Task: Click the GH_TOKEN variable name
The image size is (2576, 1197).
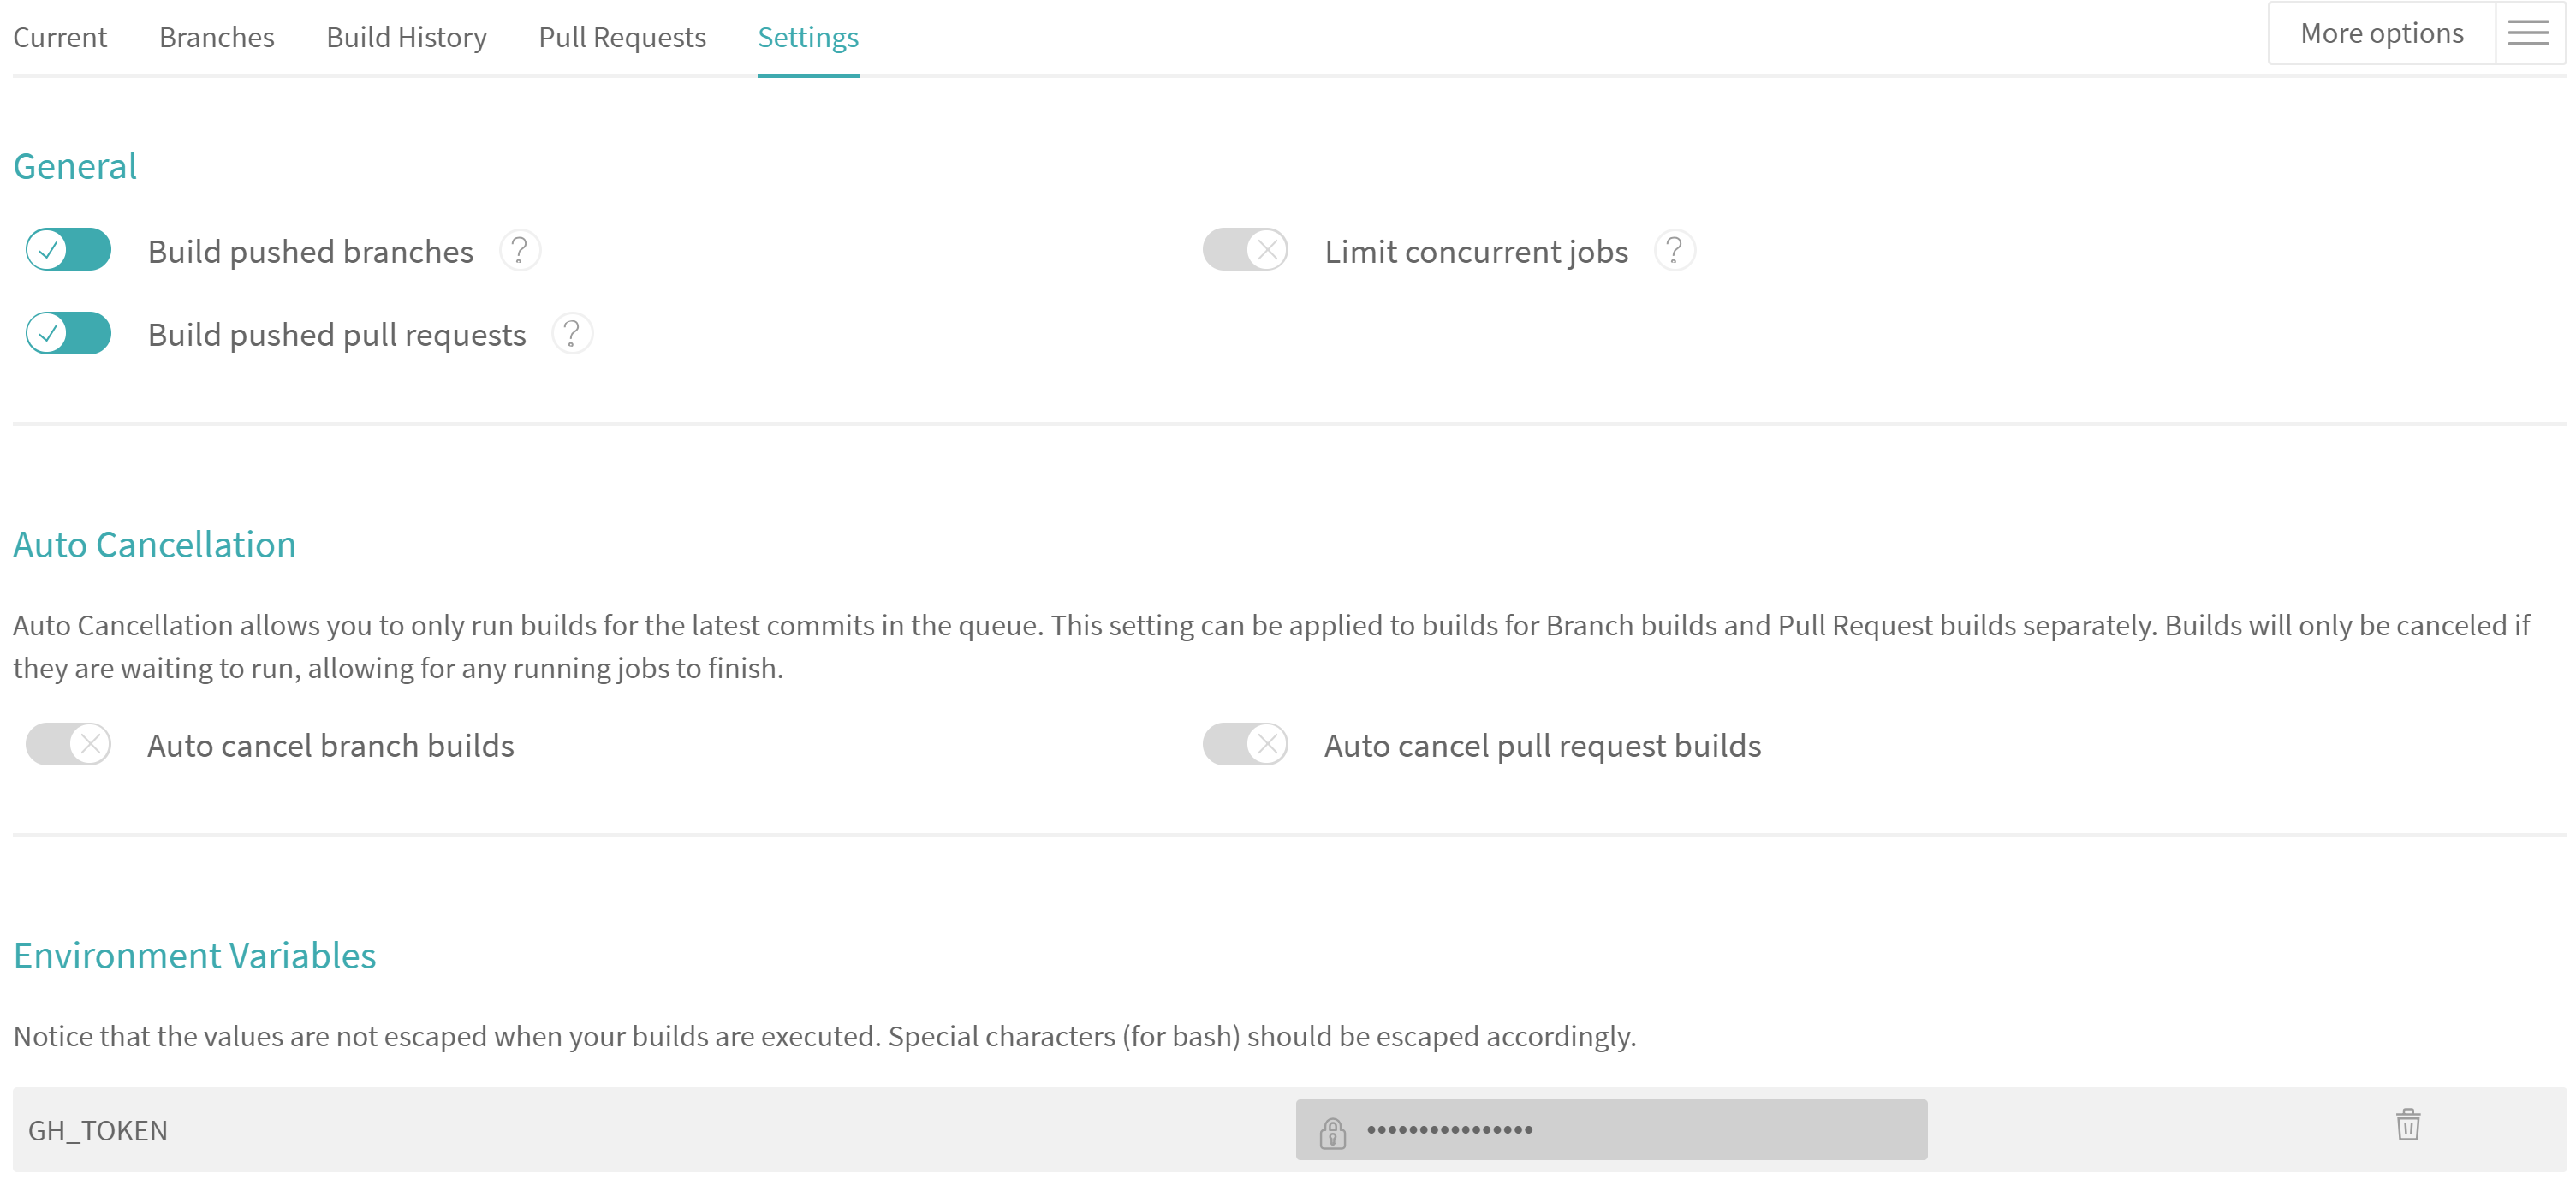Action: click(98, 1131)
